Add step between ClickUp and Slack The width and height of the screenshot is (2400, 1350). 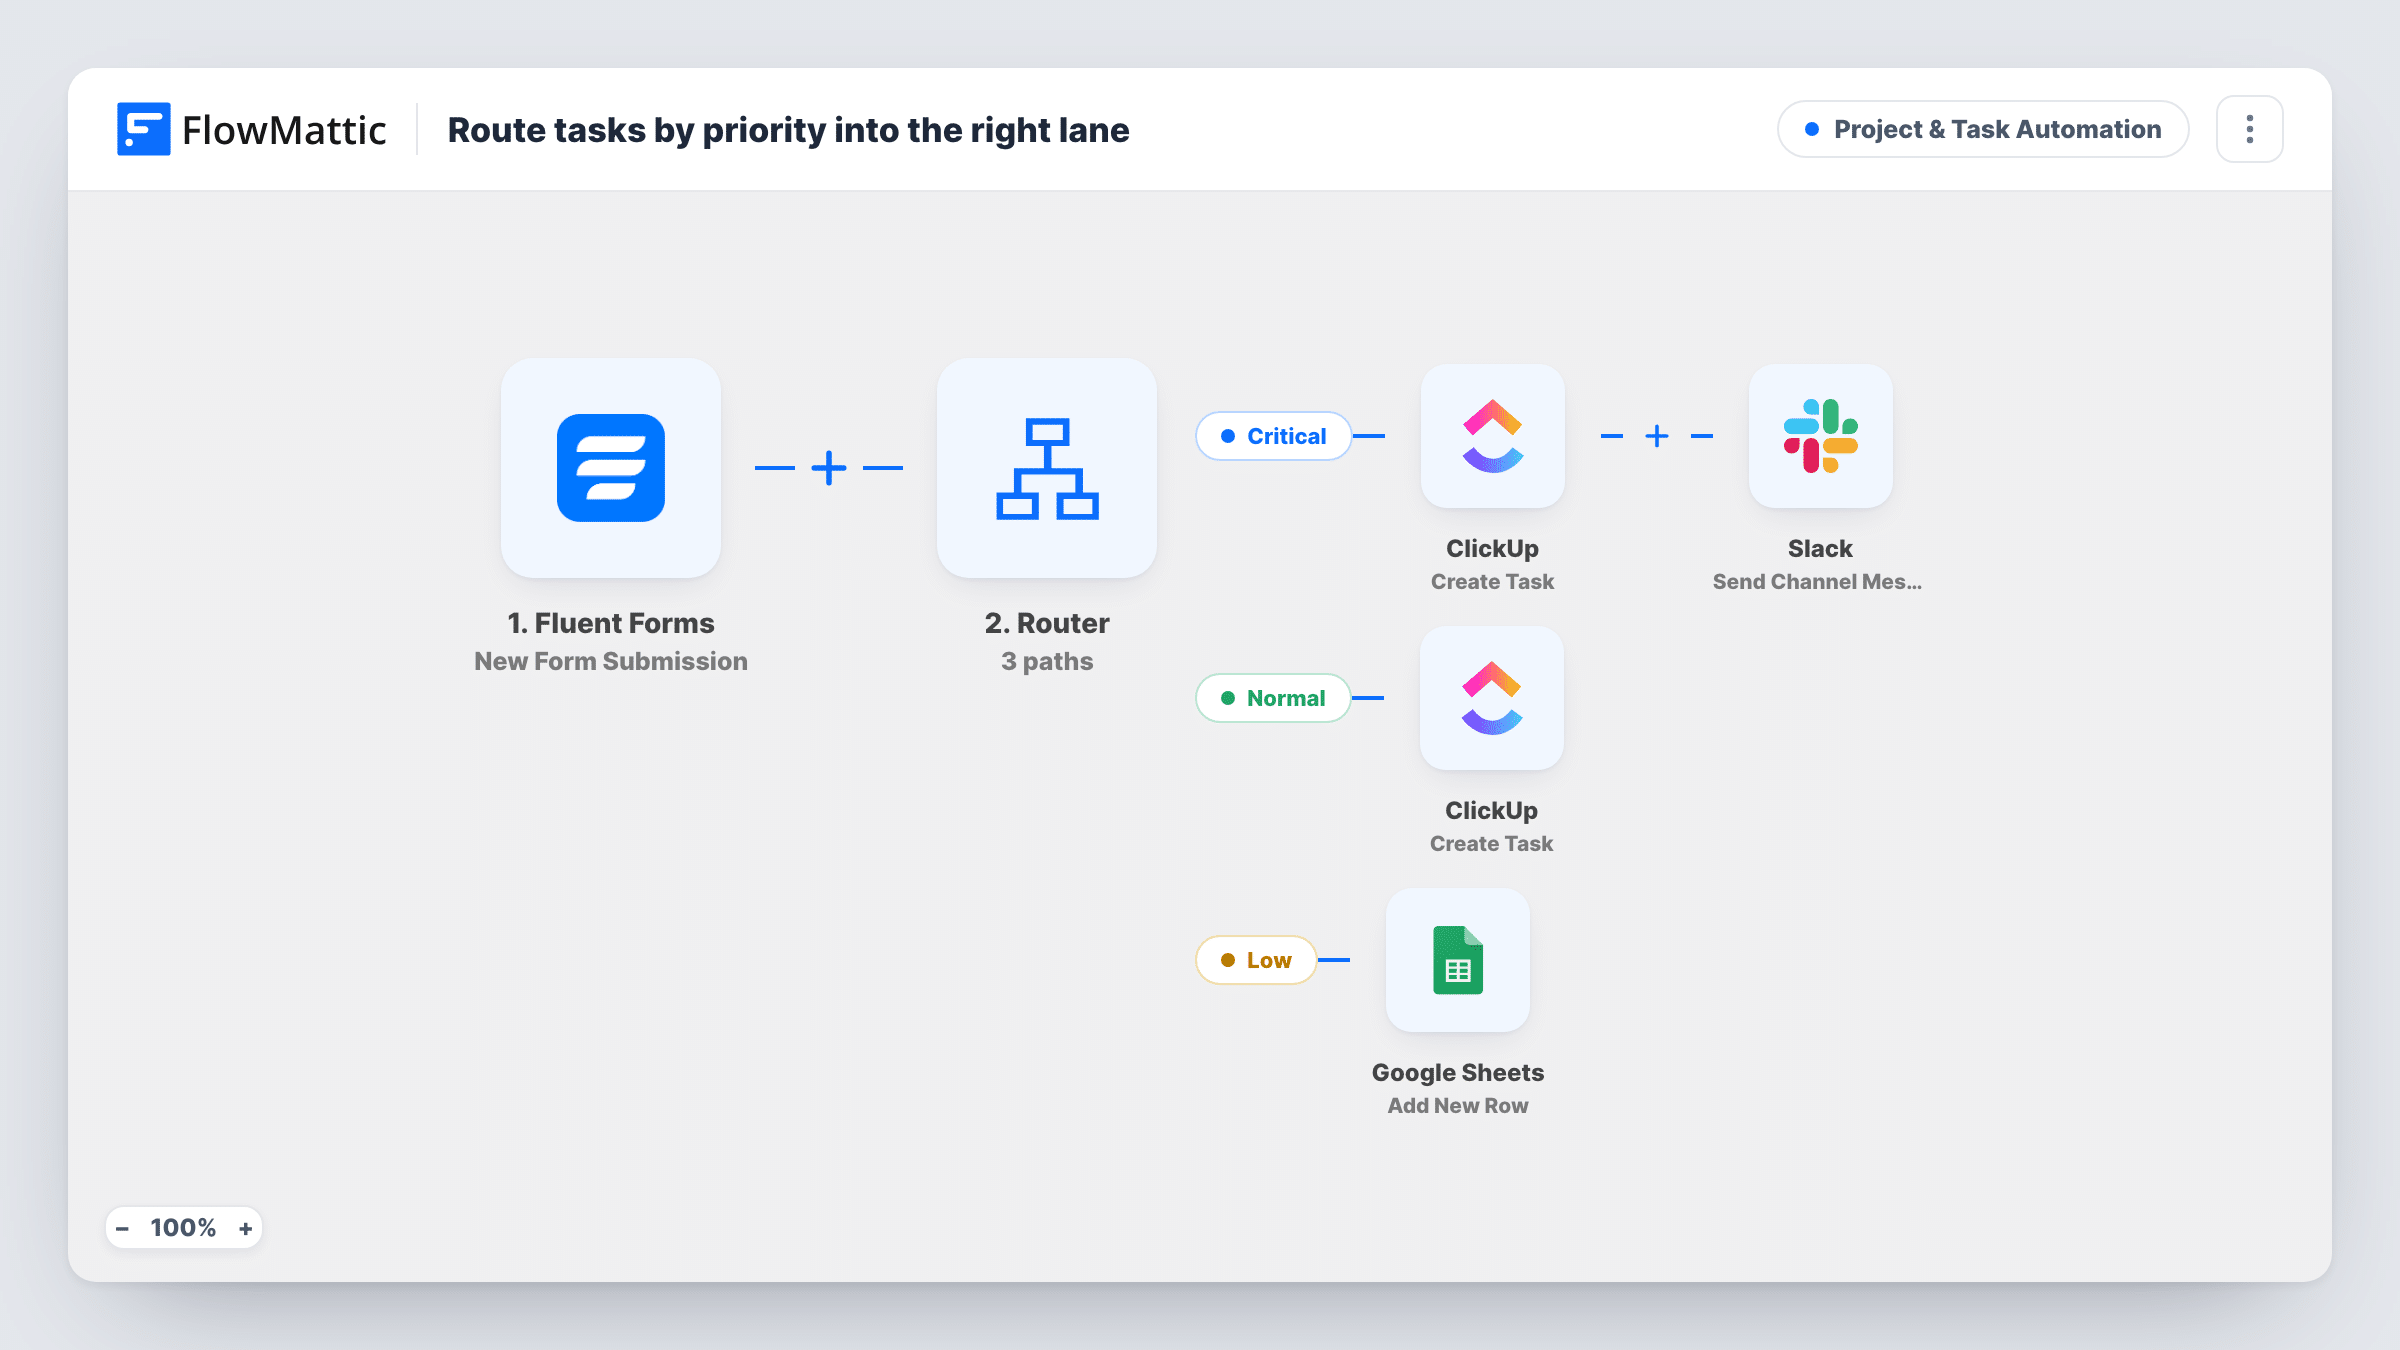(1657, 436)
